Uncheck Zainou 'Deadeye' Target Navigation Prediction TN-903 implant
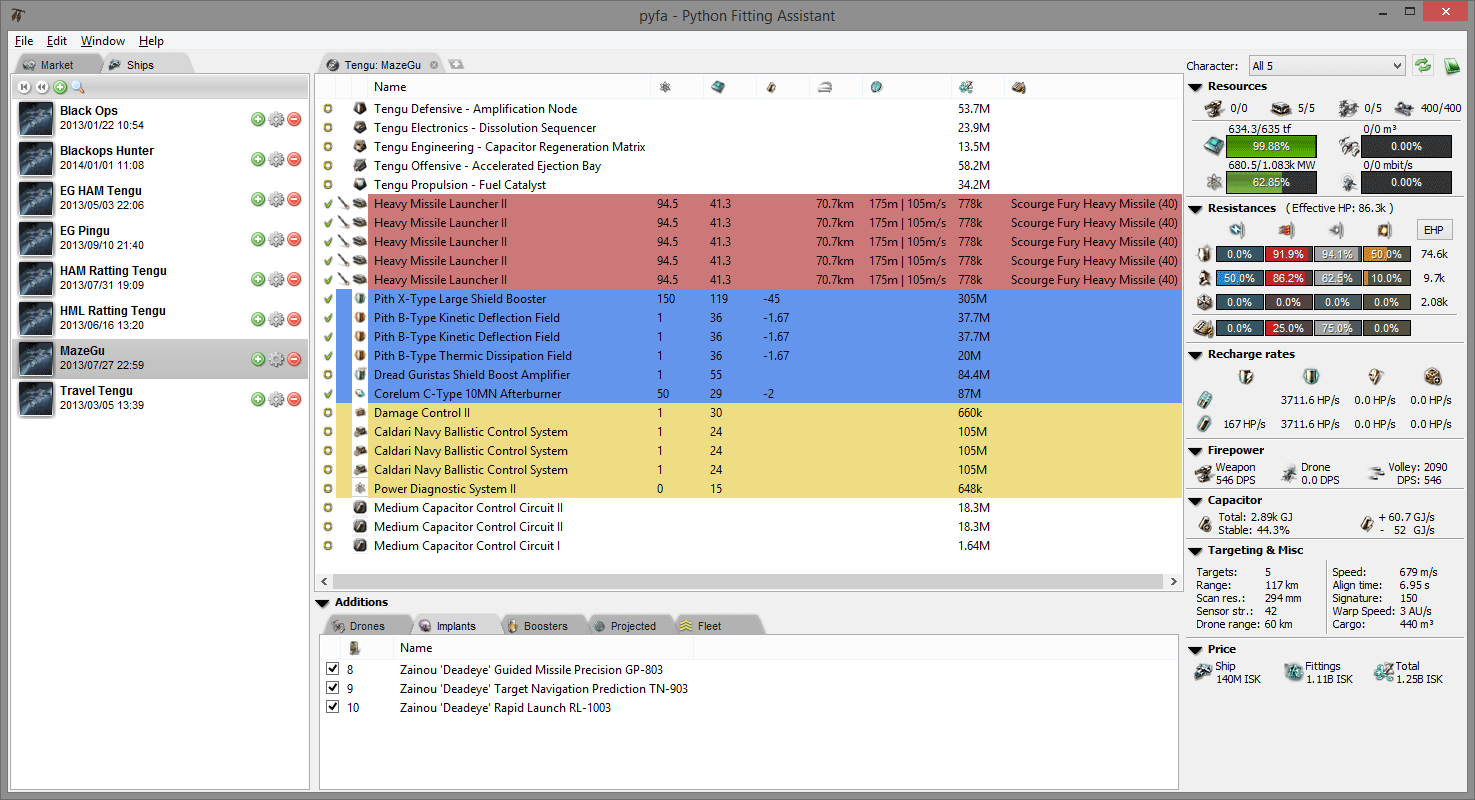The width and height of the screenshot is (1475, 800). 333,688
